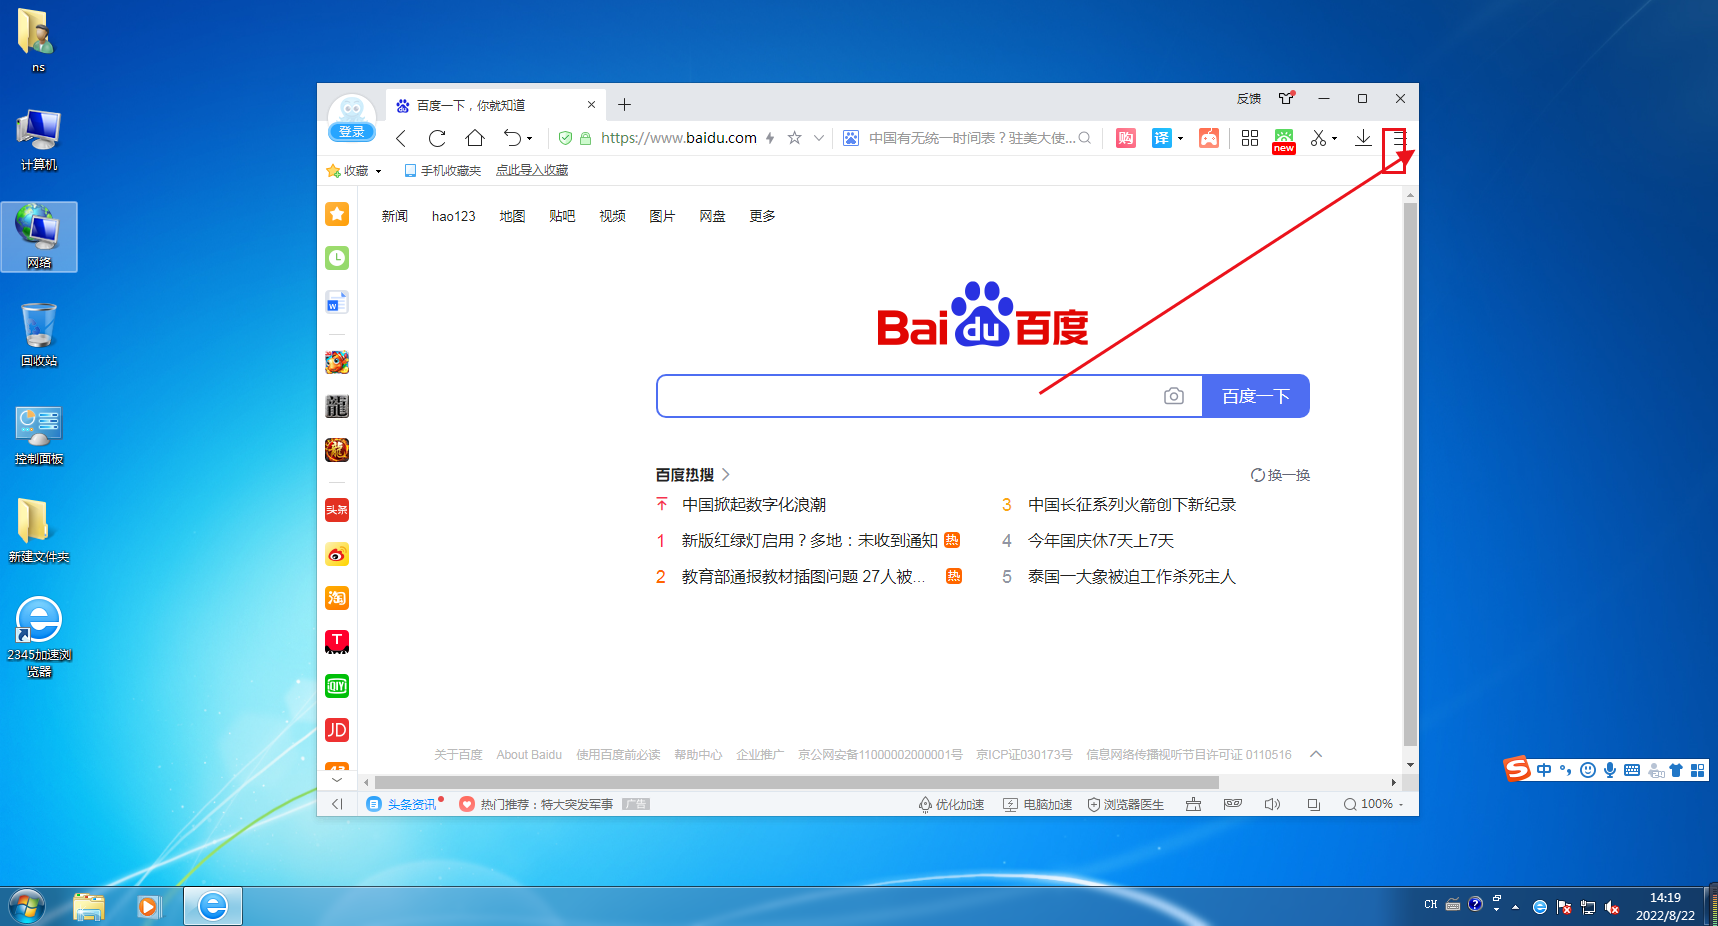Open the browser home page icon

475,138
